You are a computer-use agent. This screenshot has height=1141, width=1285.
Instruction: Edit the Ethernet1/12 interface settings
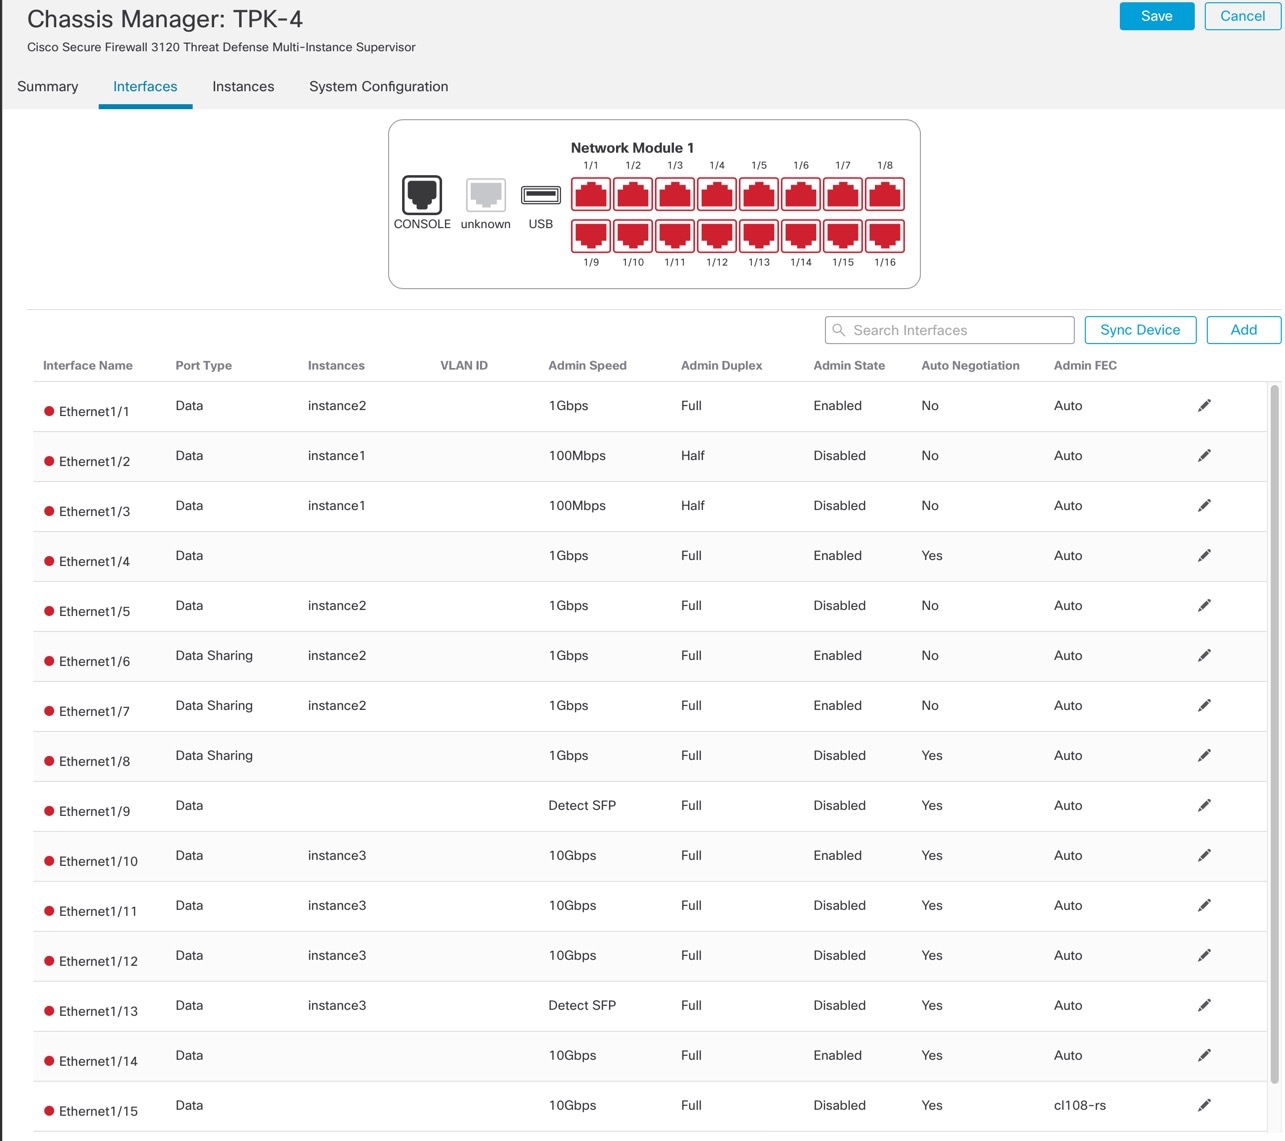1204,955
